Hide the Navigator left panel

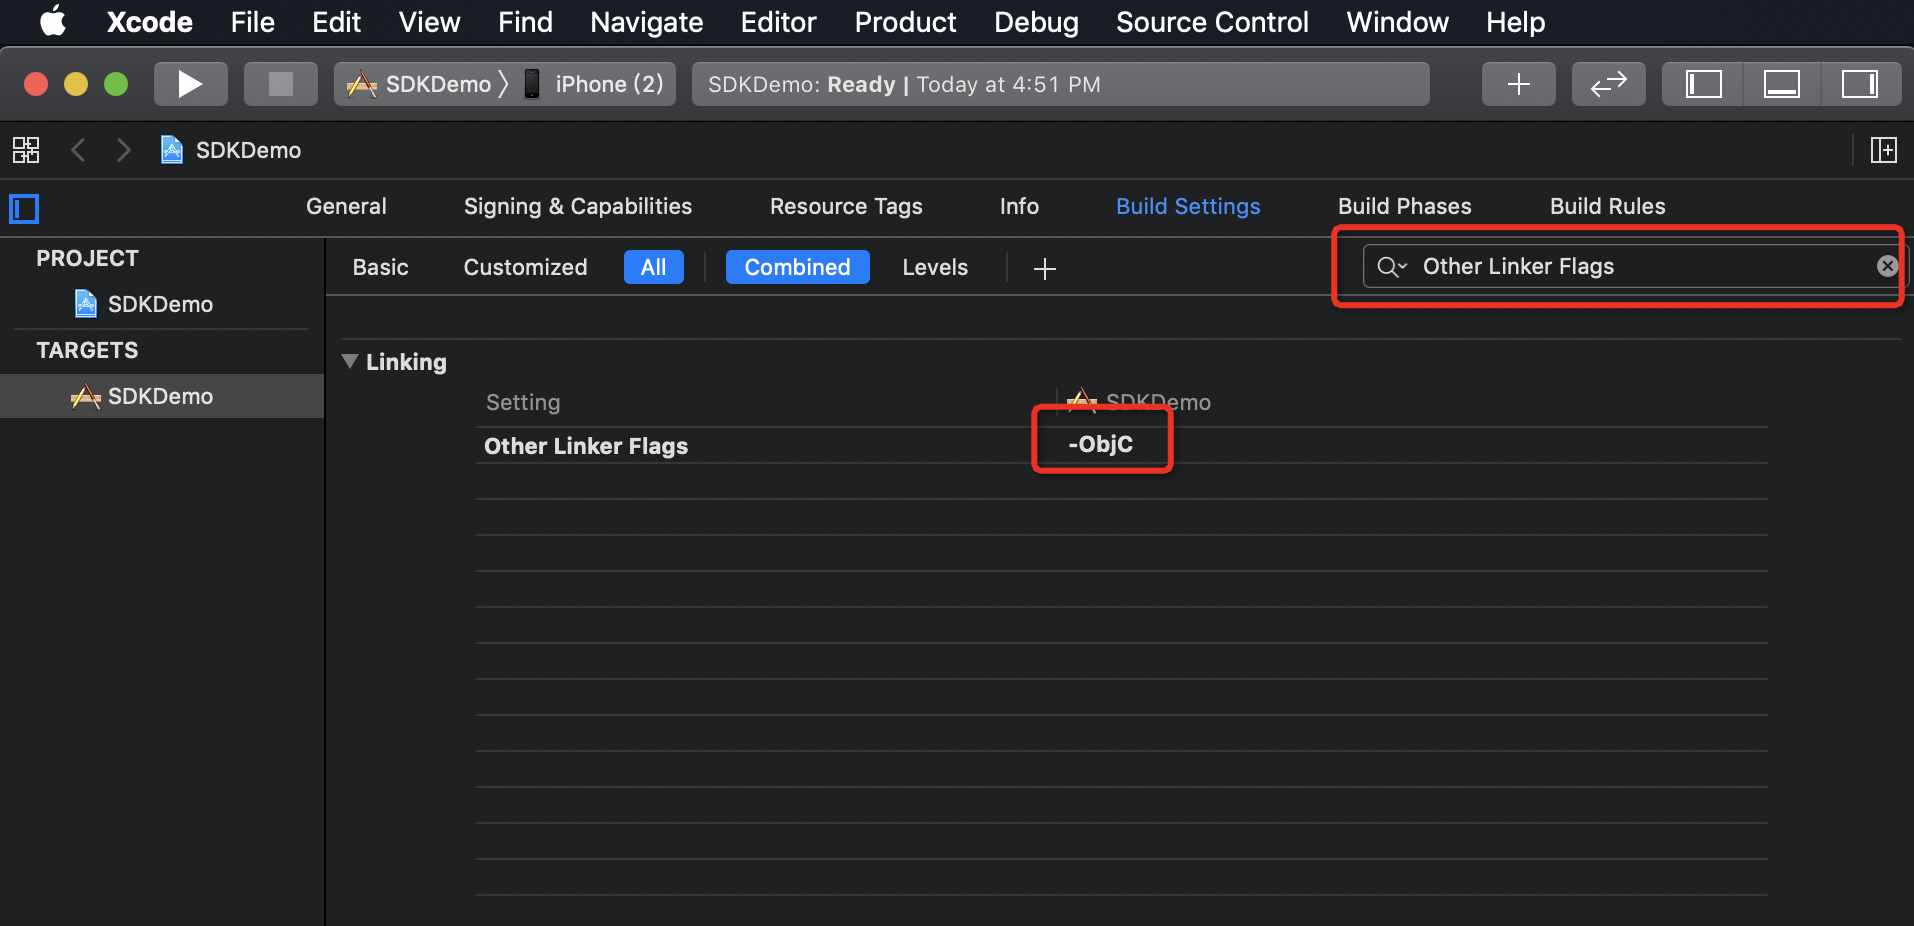[1703, 84]
